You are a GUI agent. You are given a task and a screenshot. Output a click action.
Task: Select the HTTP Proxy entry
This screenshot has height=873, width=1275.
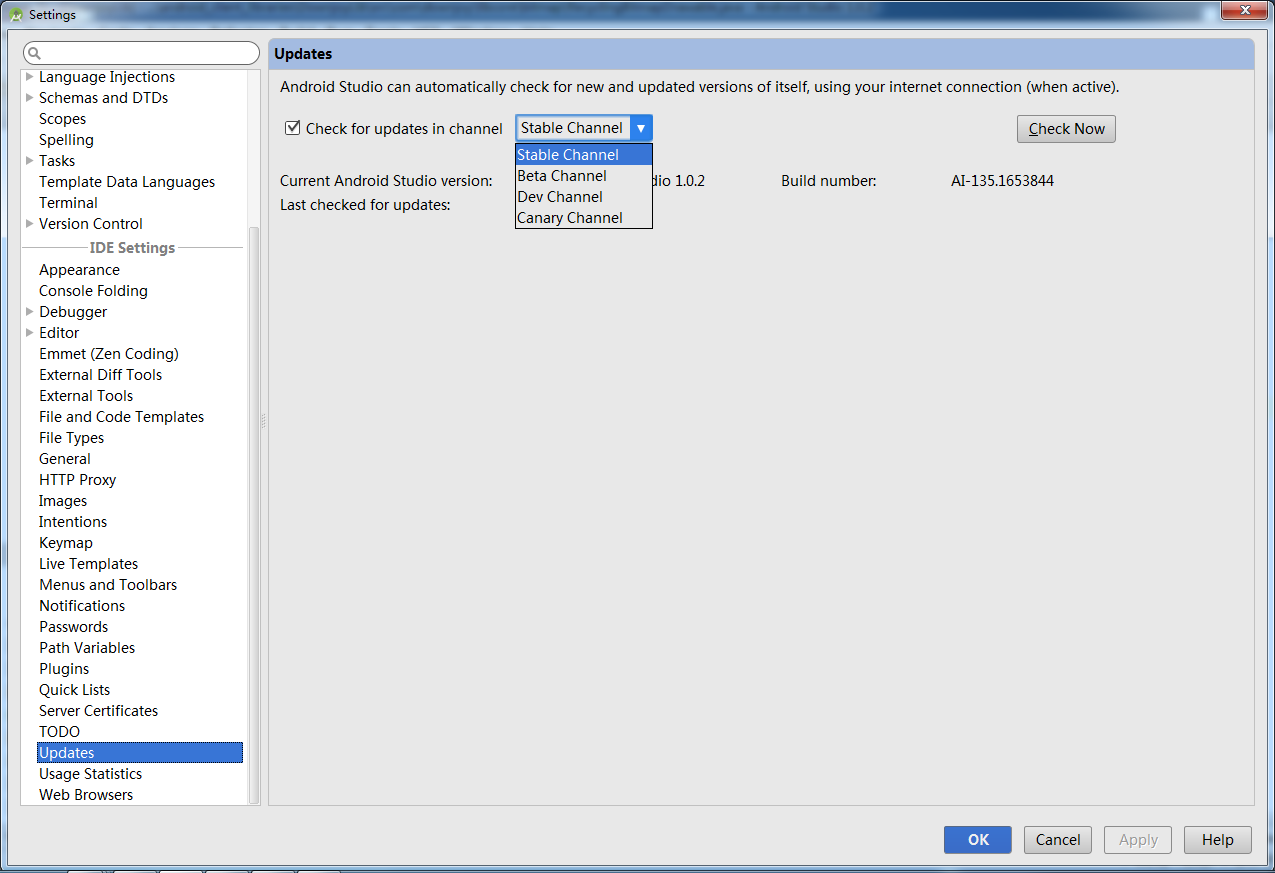coord(77,479)
